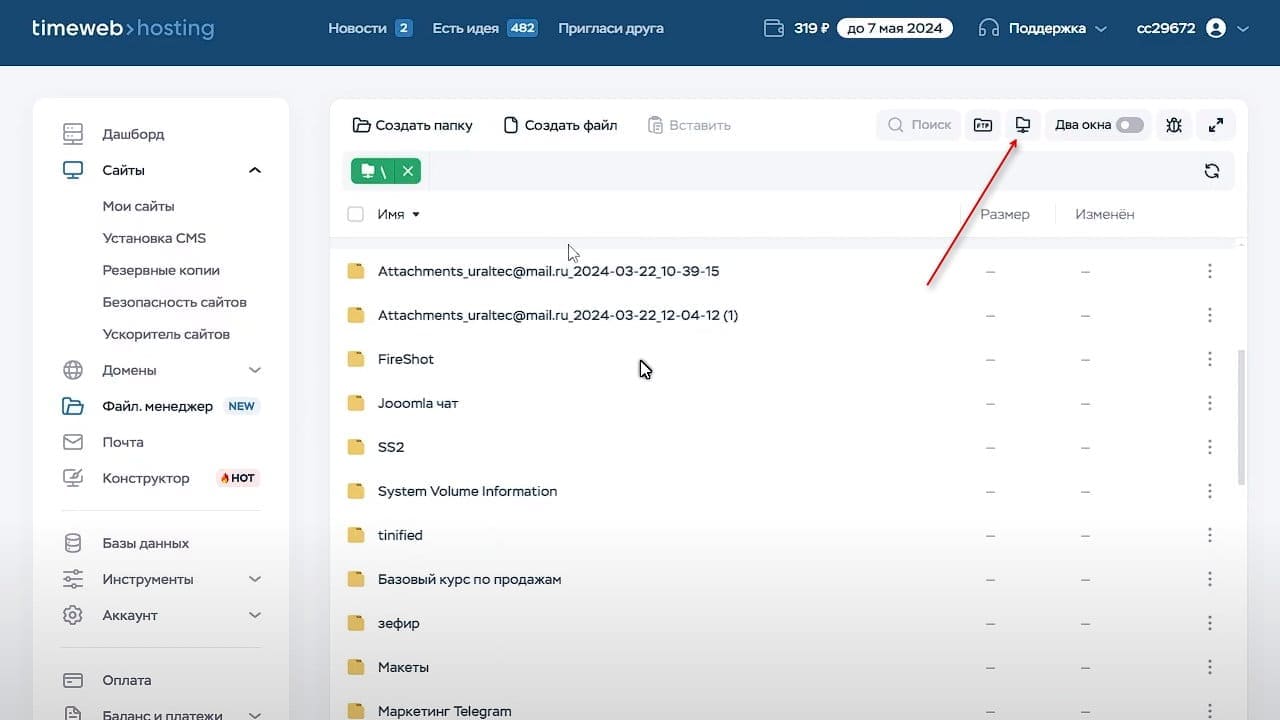Close the green root path tag
This screenshot has height=720, width=1280.
point(408,171)
